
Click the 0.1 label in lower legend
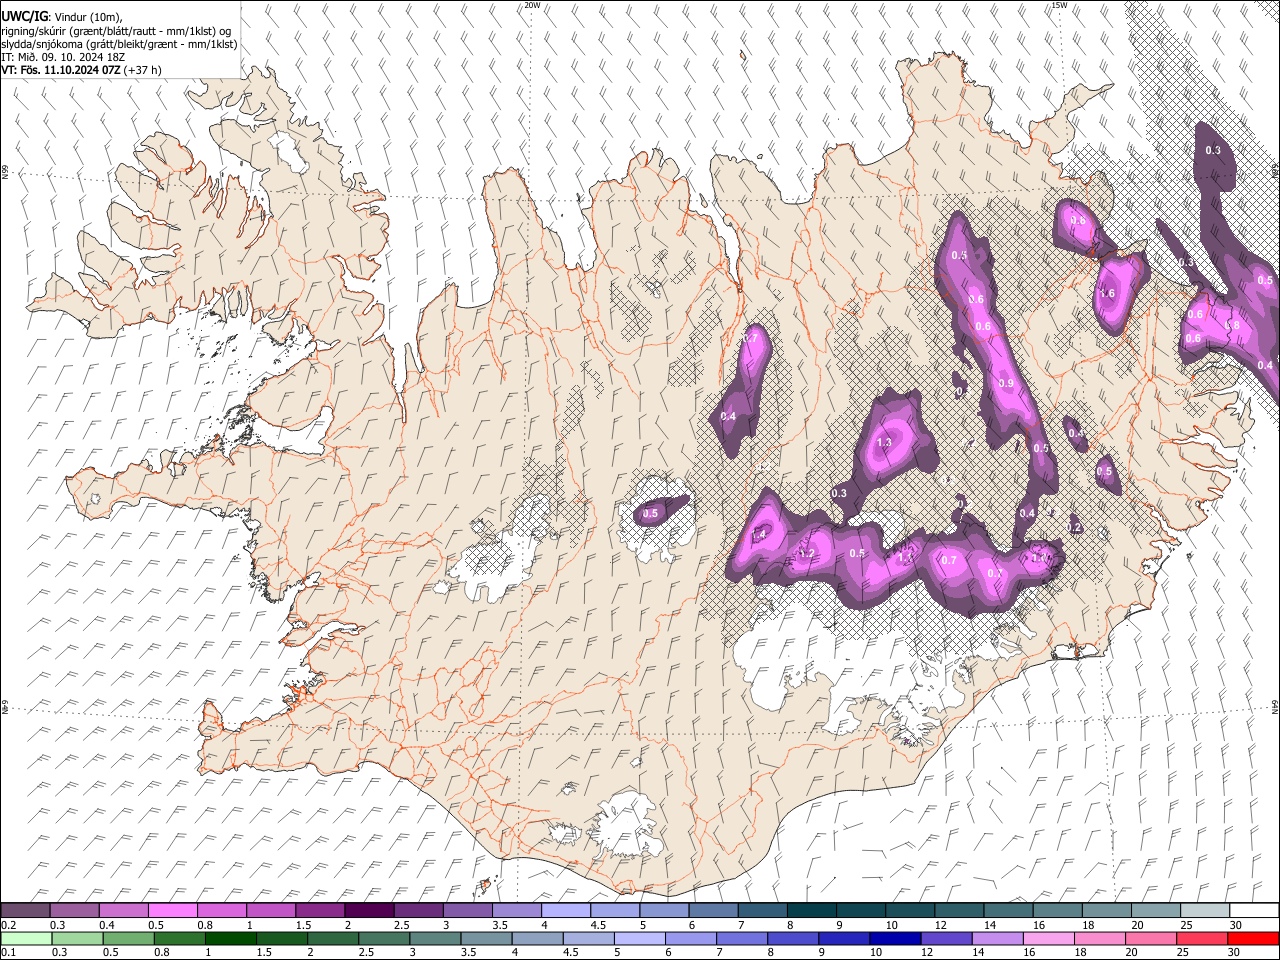8,952
